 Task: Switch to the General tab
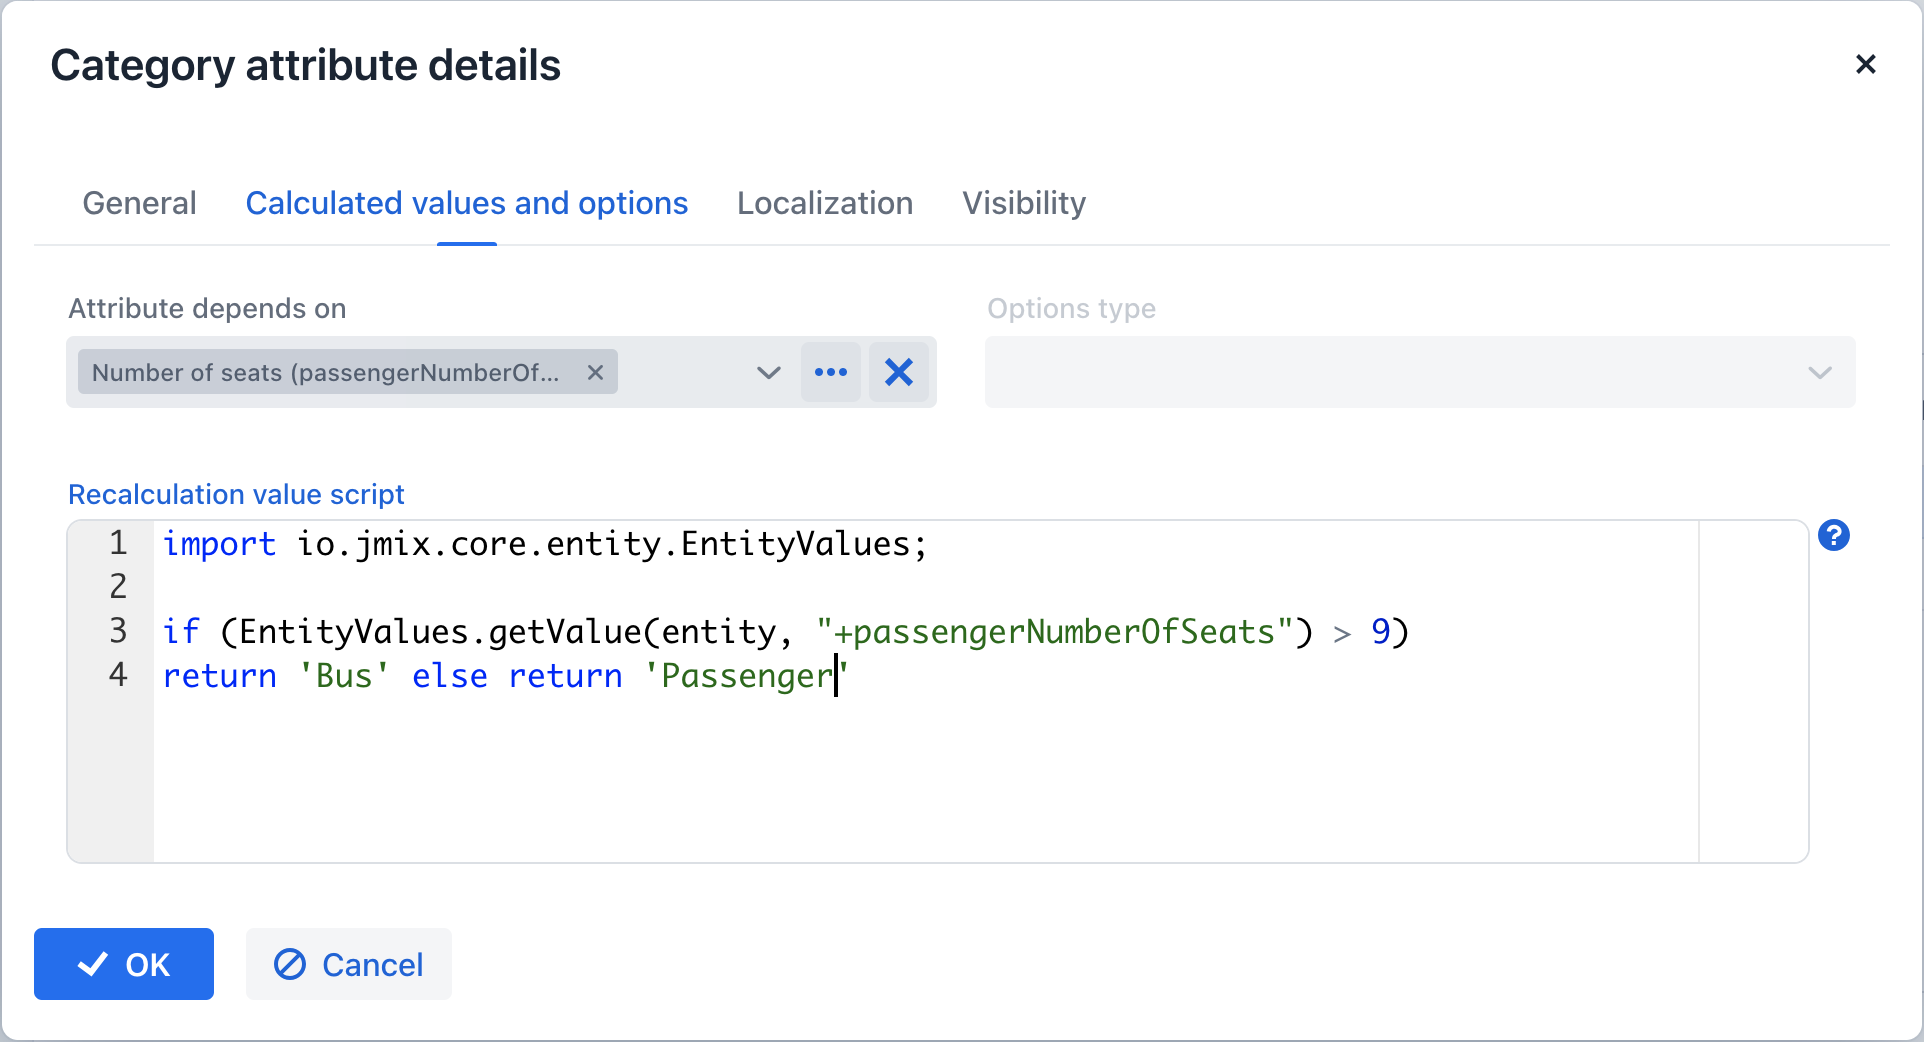coord(139,203)
